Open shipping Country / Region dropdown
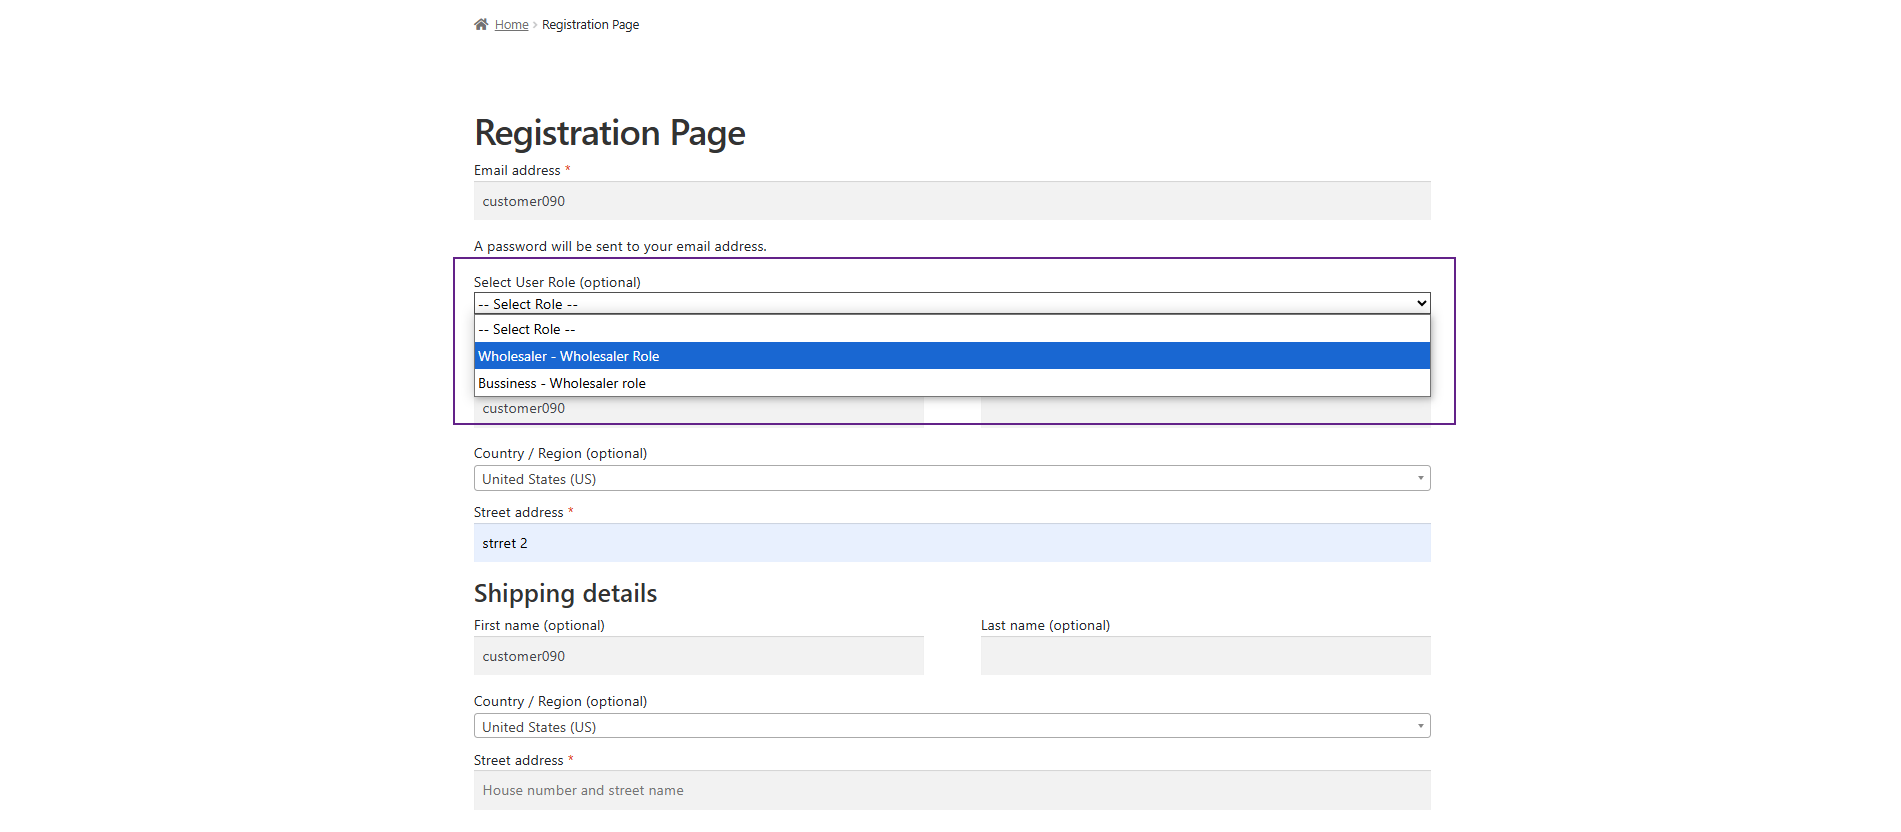 [x=952, y=727]
